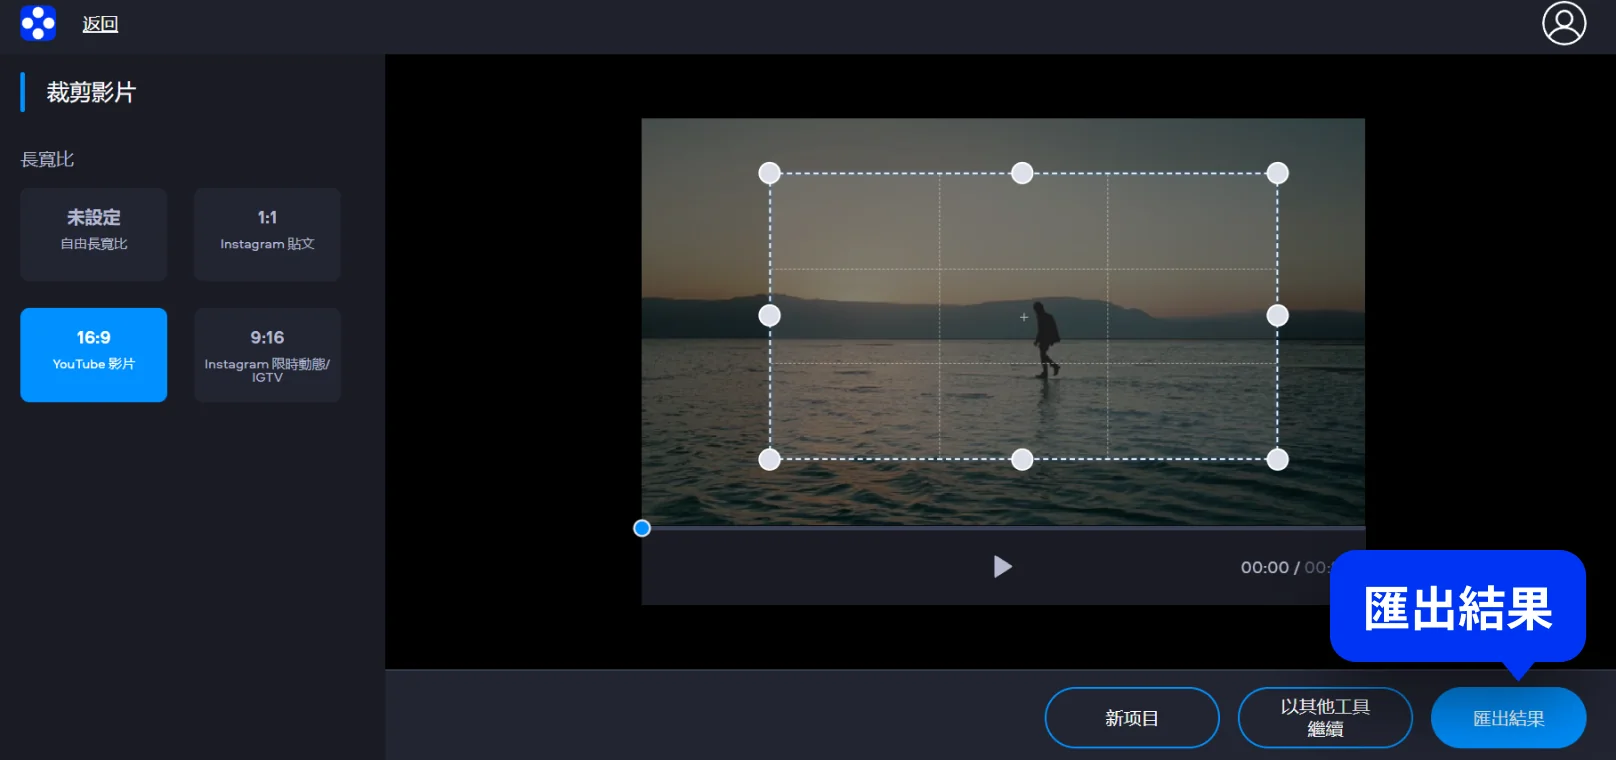Choose the 9:16 Instagram story ratio

coord(267,354)
